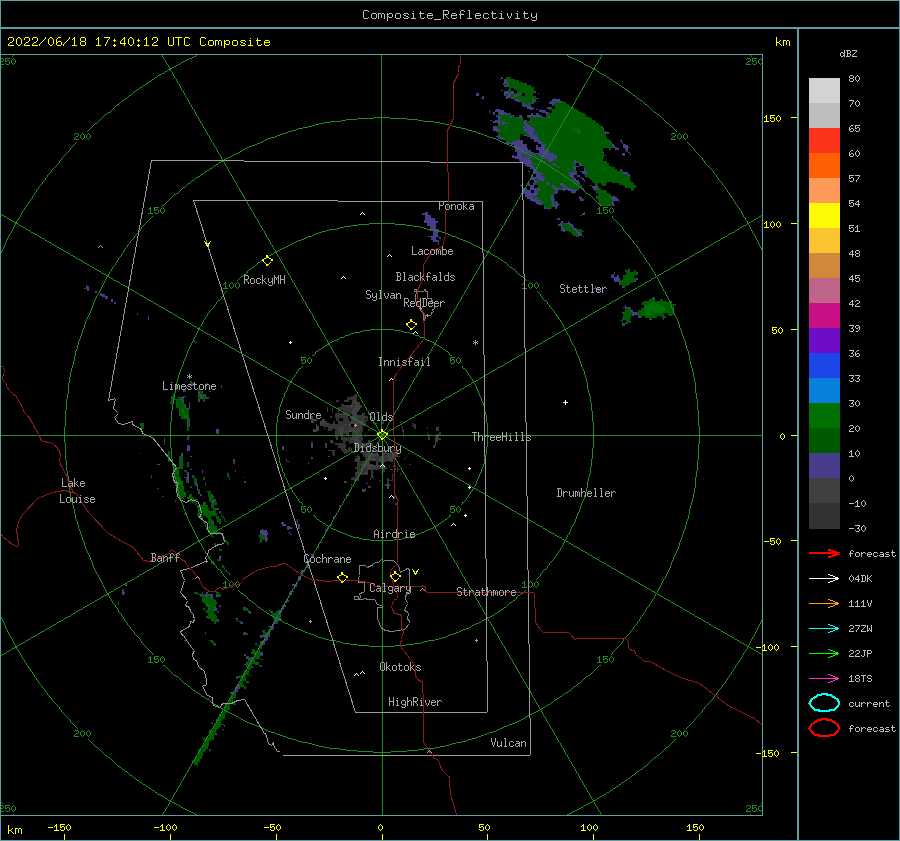Screen dimensions: 900x841
Task: Select the light gray 80 dBZ swatch
Action: (824, 91)
